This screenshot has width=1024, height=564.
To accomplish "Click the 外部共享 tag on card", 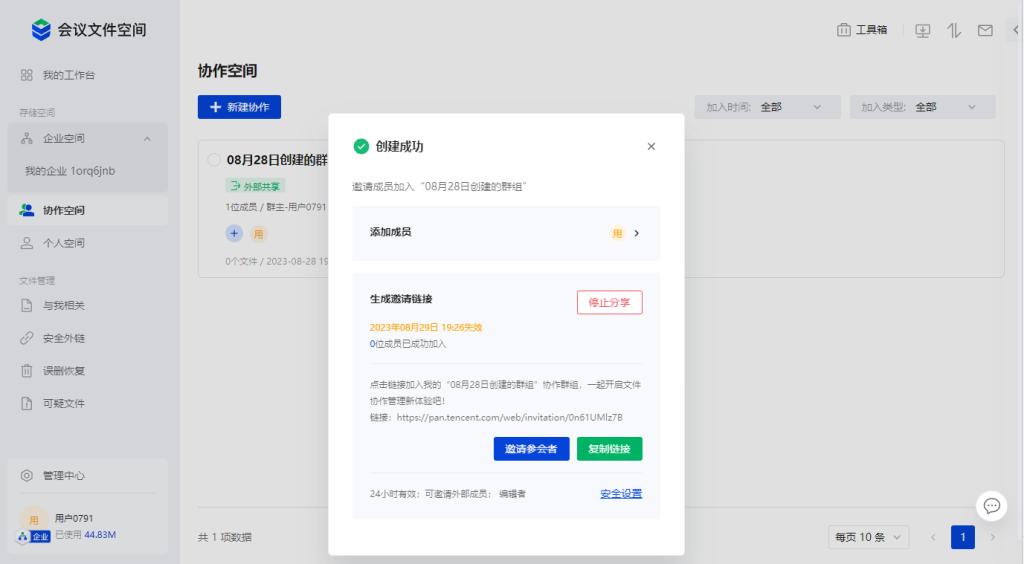I will (x=255, y=186).
